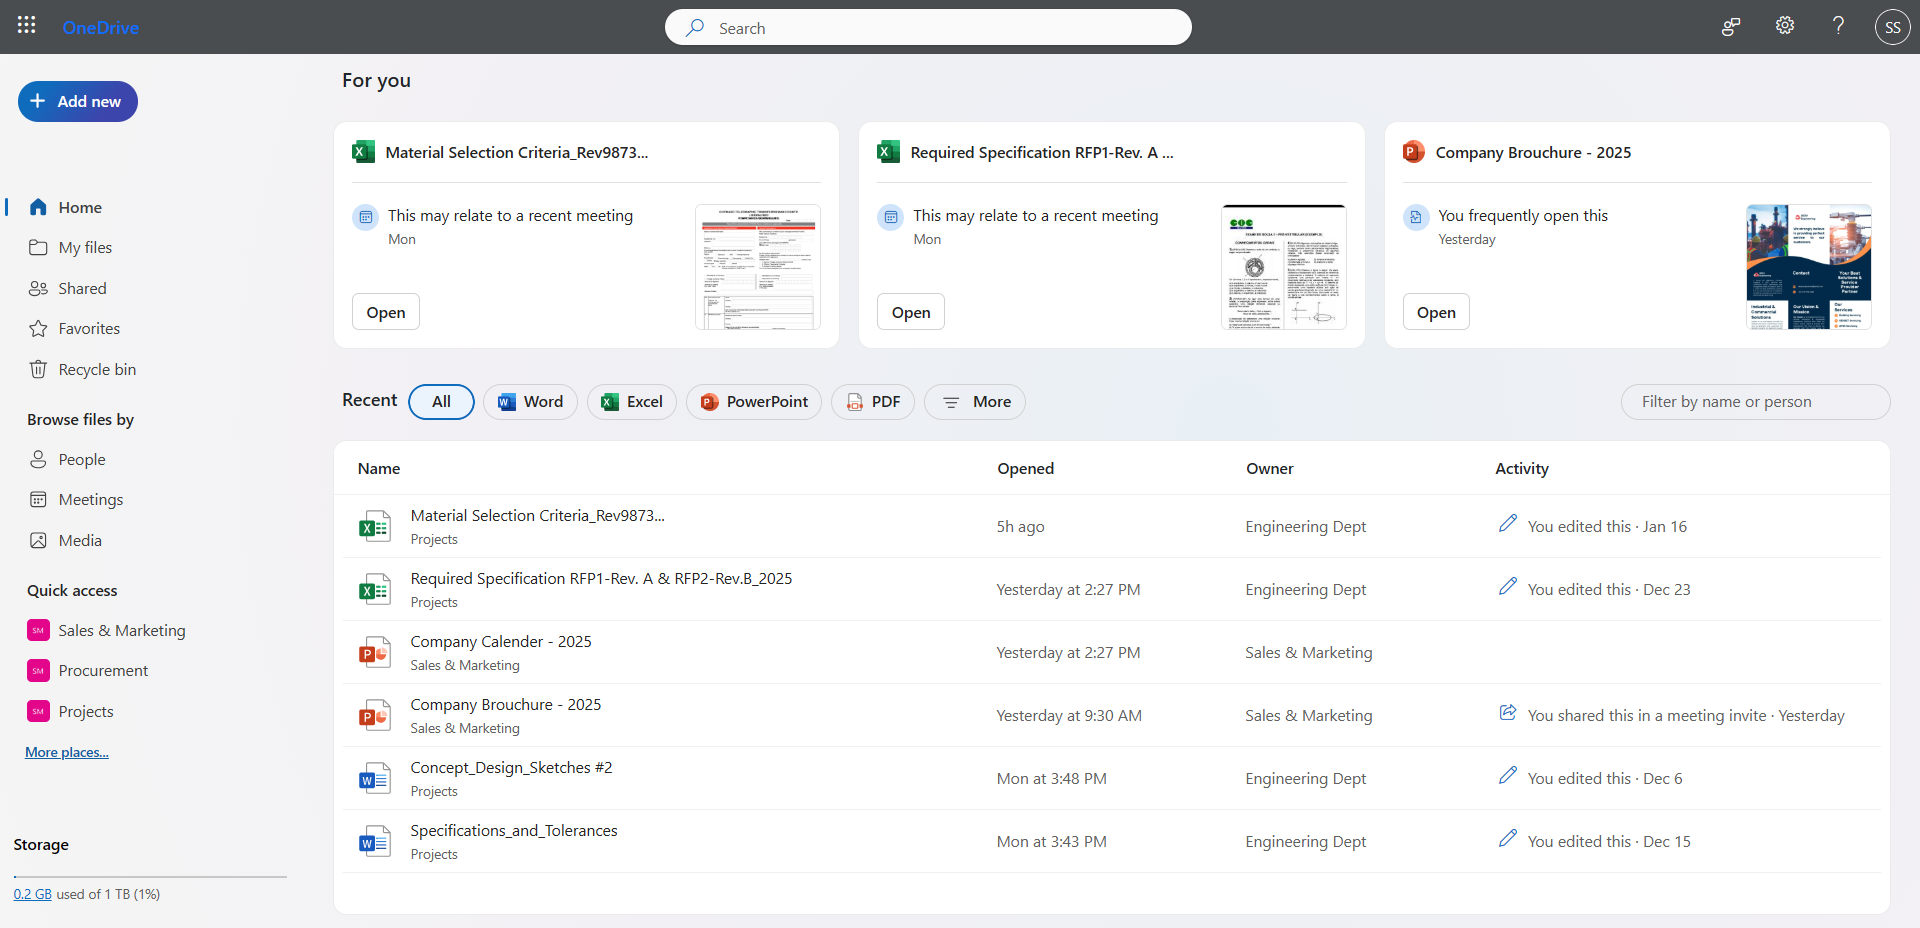
Task: Open the Help question mark icon
Action: (x=1838, y=26)
